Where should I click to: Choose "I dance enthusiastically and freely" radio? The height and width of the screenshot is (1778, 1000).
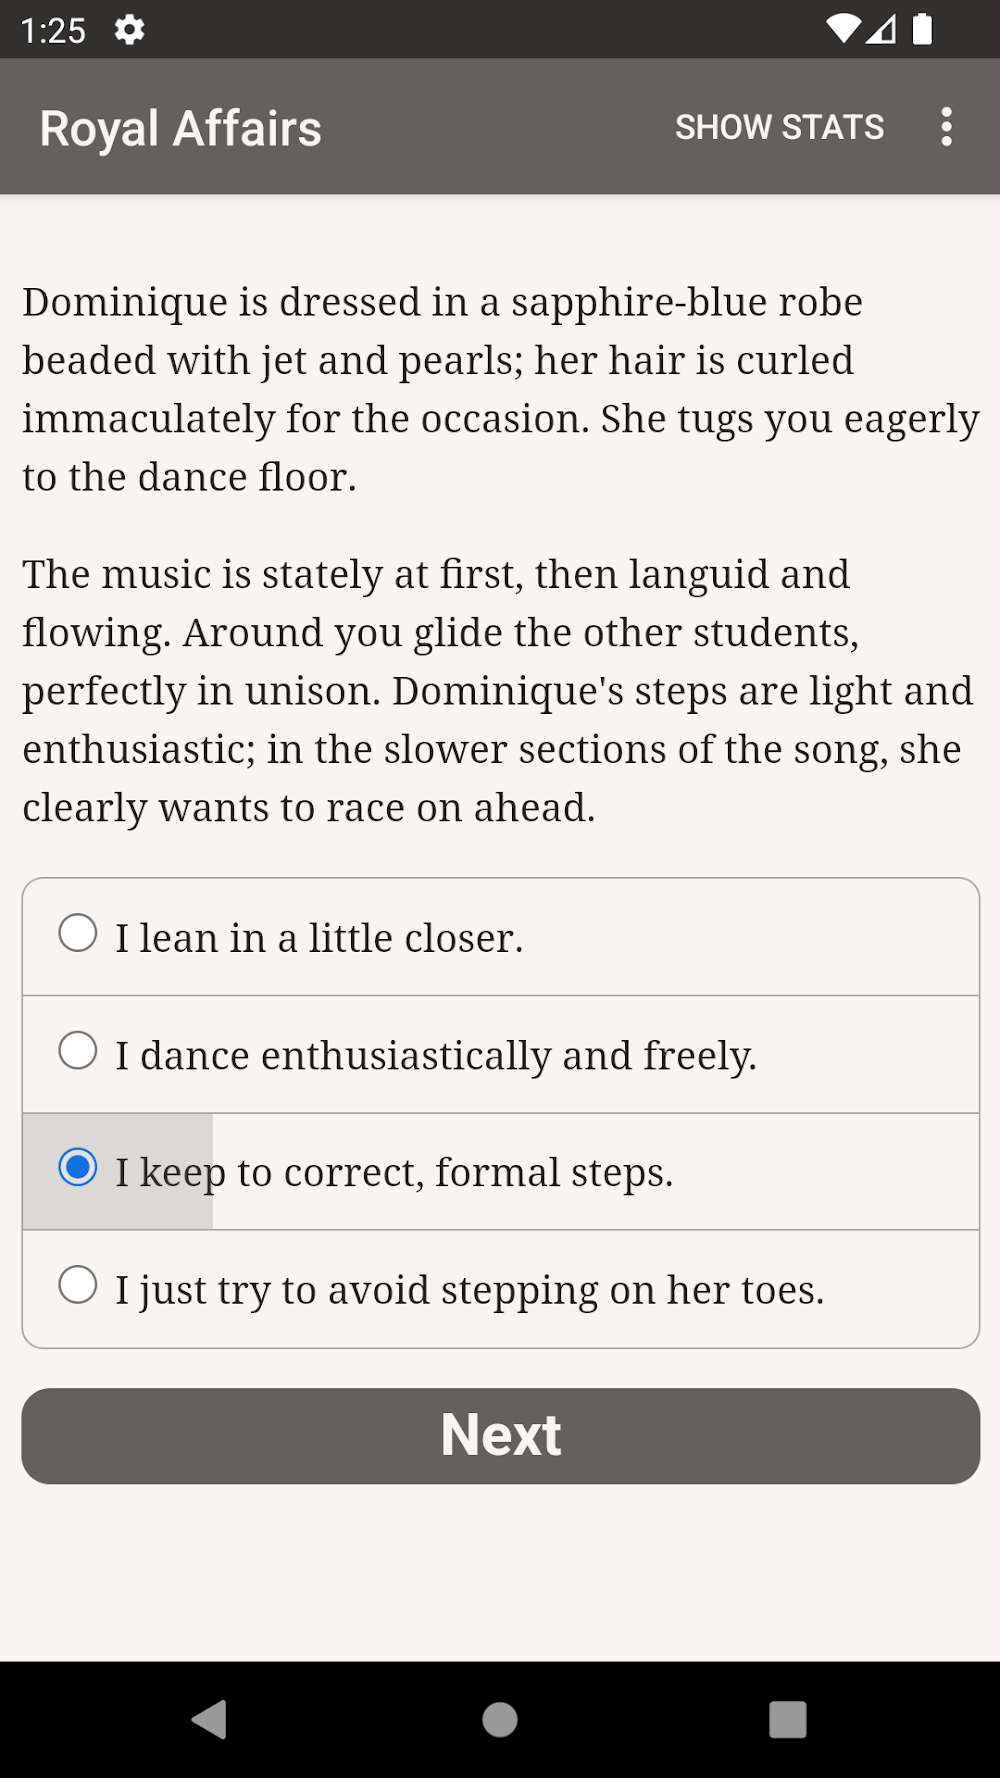[78, 1051]
